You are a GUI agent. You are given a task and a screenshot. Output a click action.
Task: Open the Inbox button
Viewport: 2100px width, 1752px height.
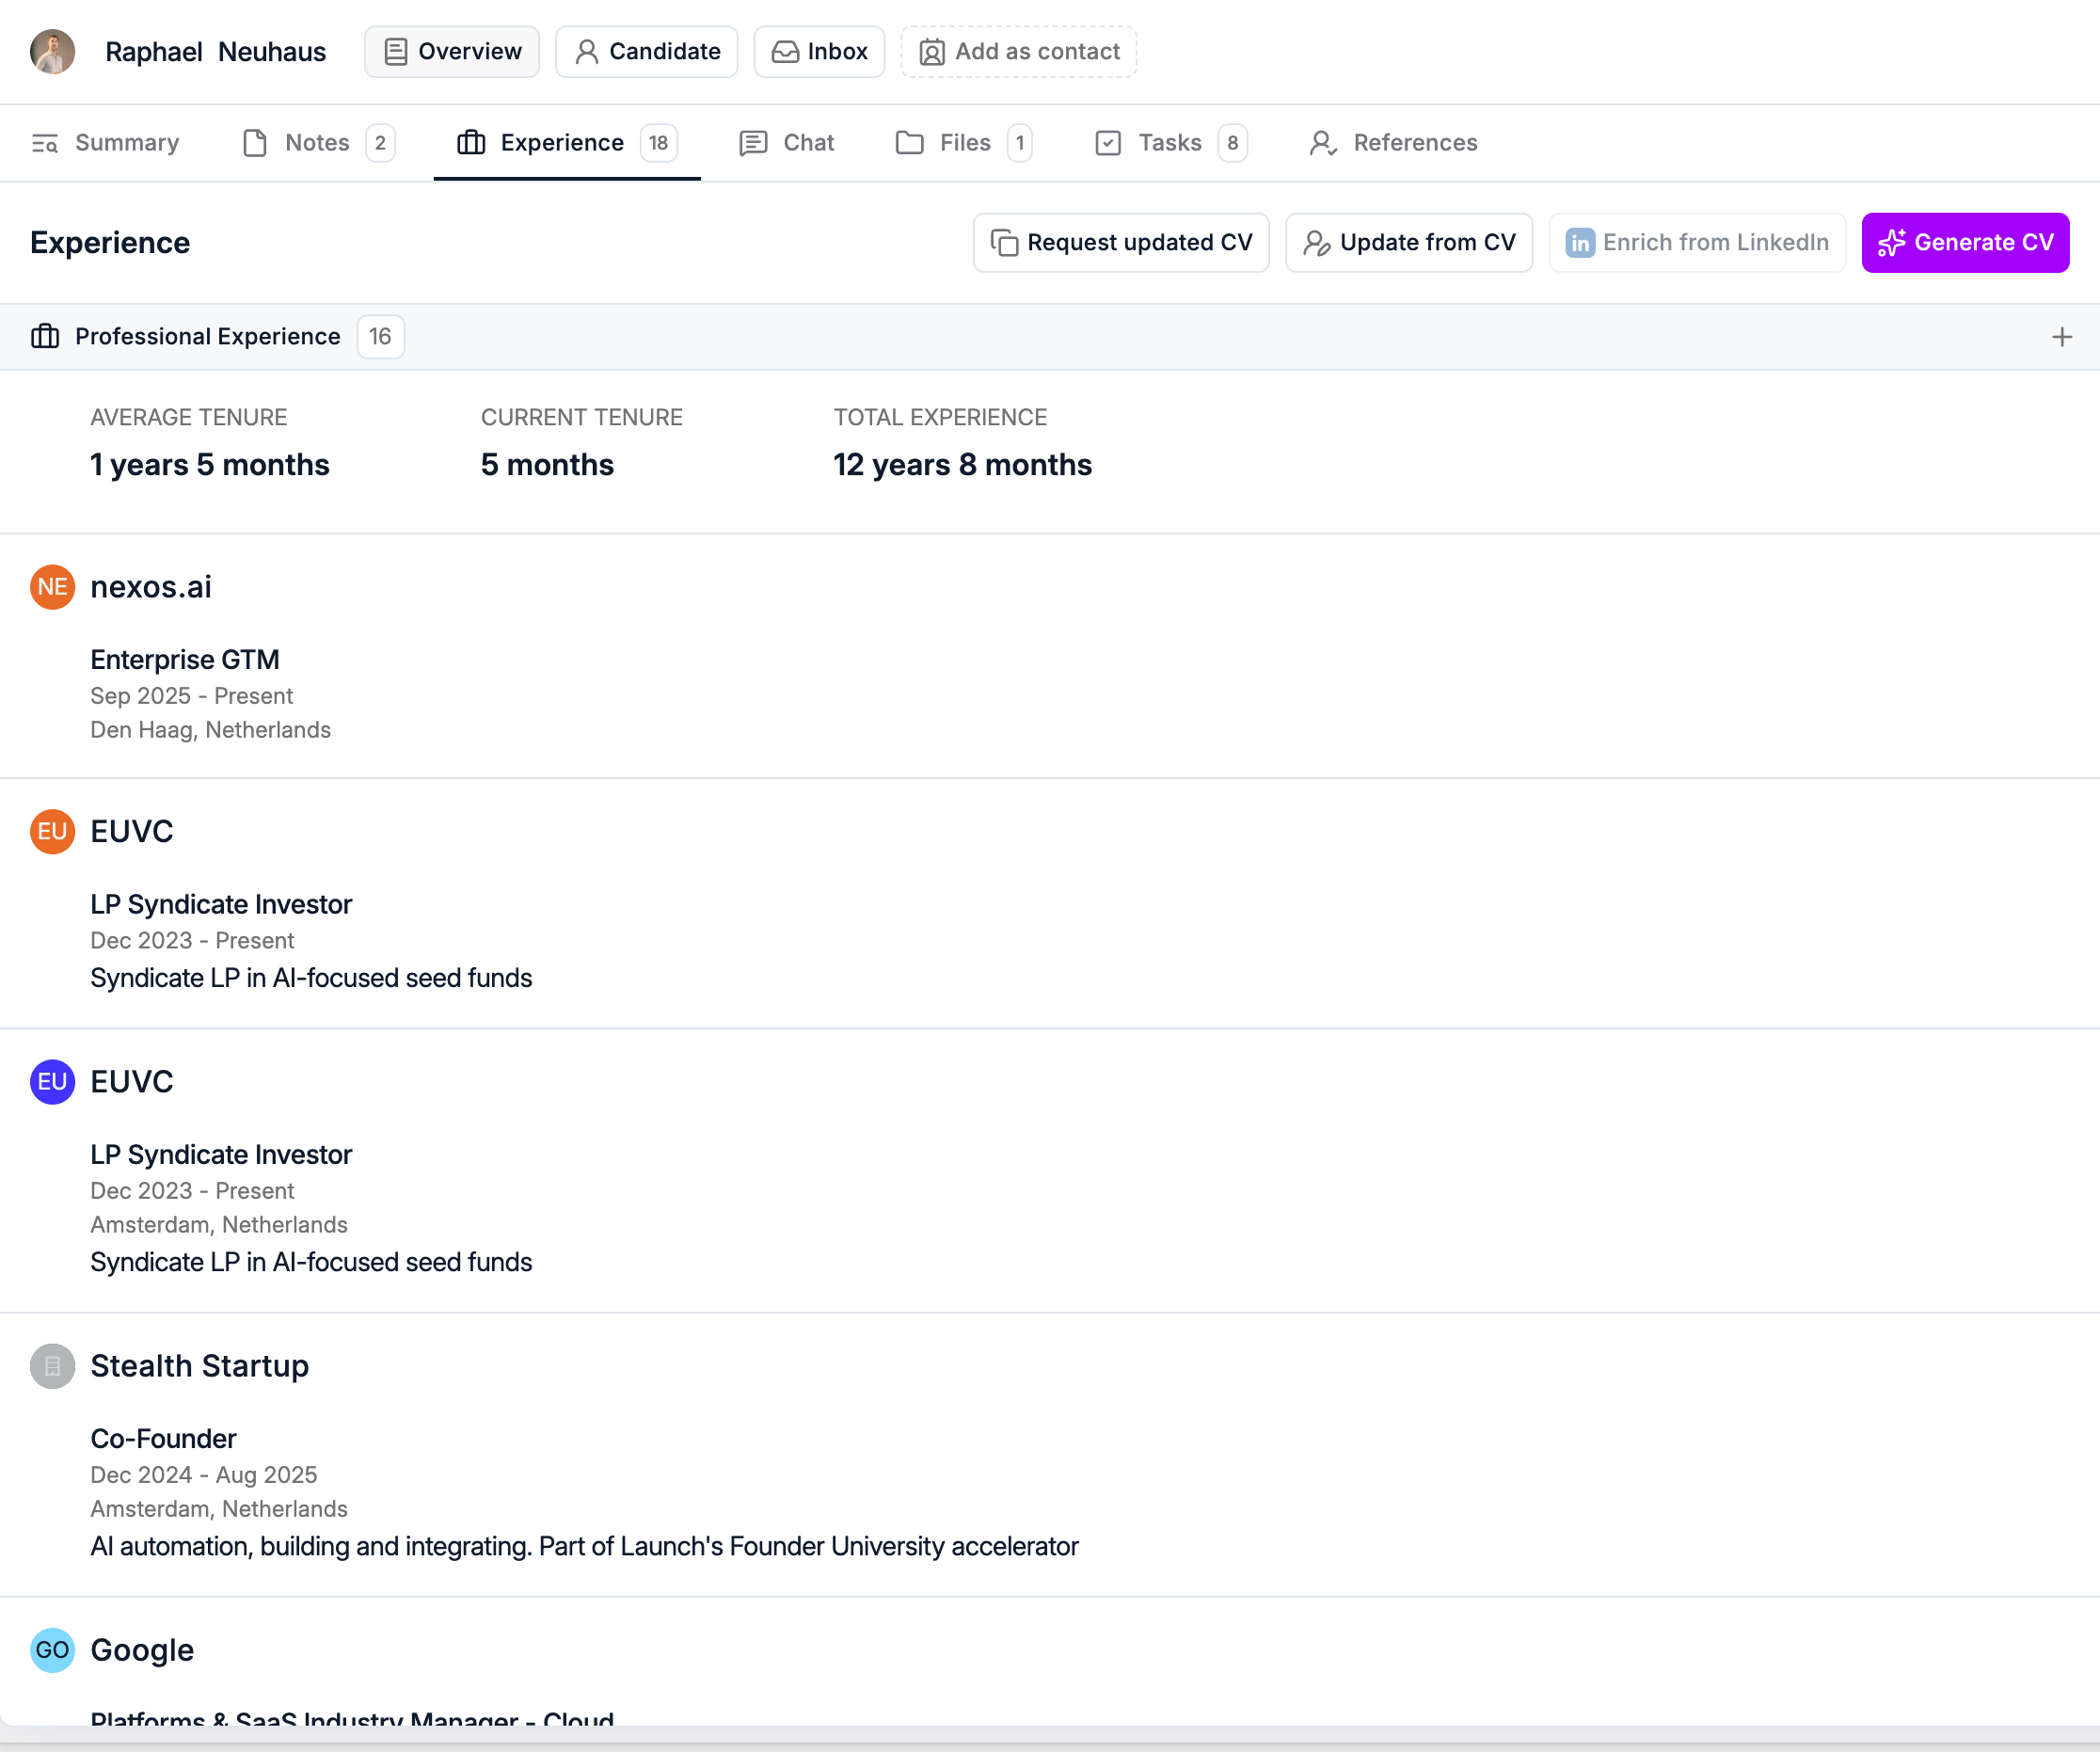point(819,52)
